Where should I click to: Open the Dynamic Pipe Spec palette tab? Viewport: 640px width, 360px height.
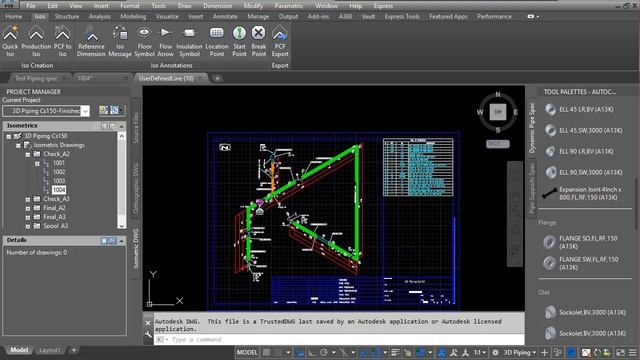pyautogui.click(x=532, y=128)
